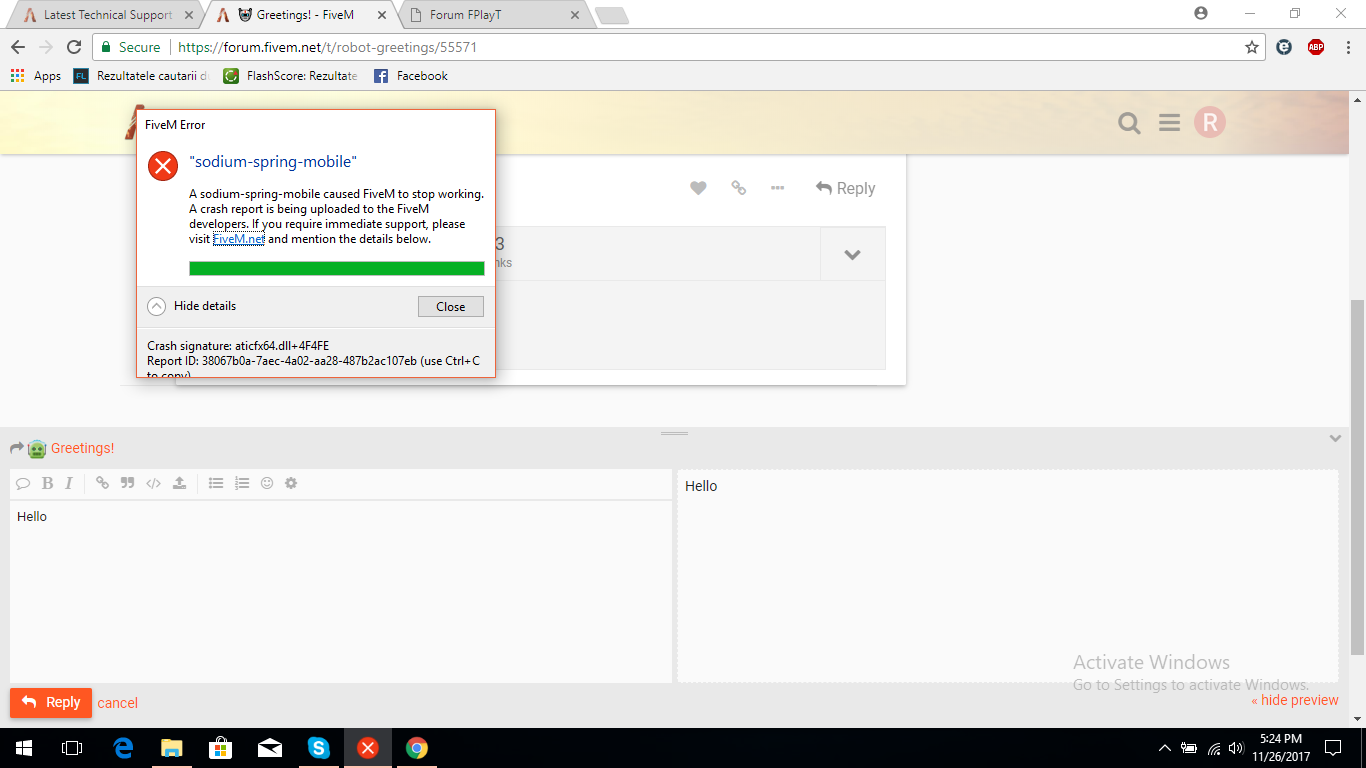Cancel the reply draft
This screenshot has width=1366, height=768.
point(117,703)
